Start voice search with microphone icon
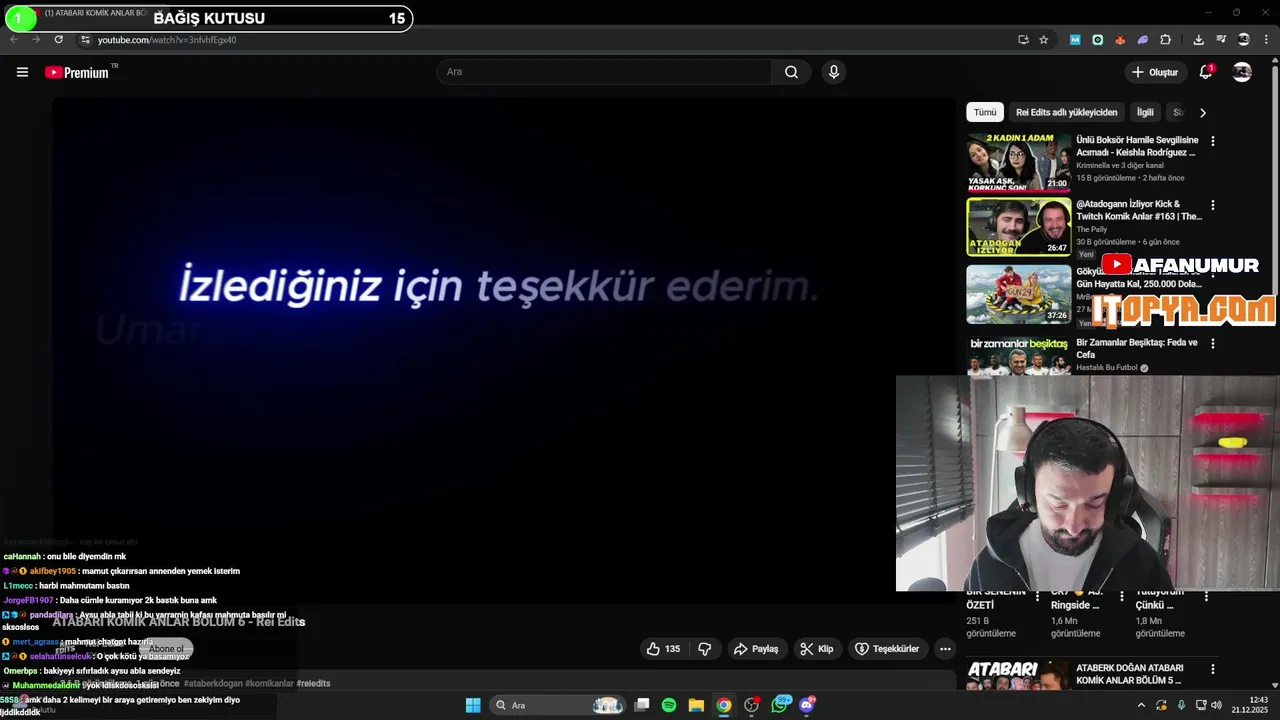The image size is (1280, 720). [834, 72]
